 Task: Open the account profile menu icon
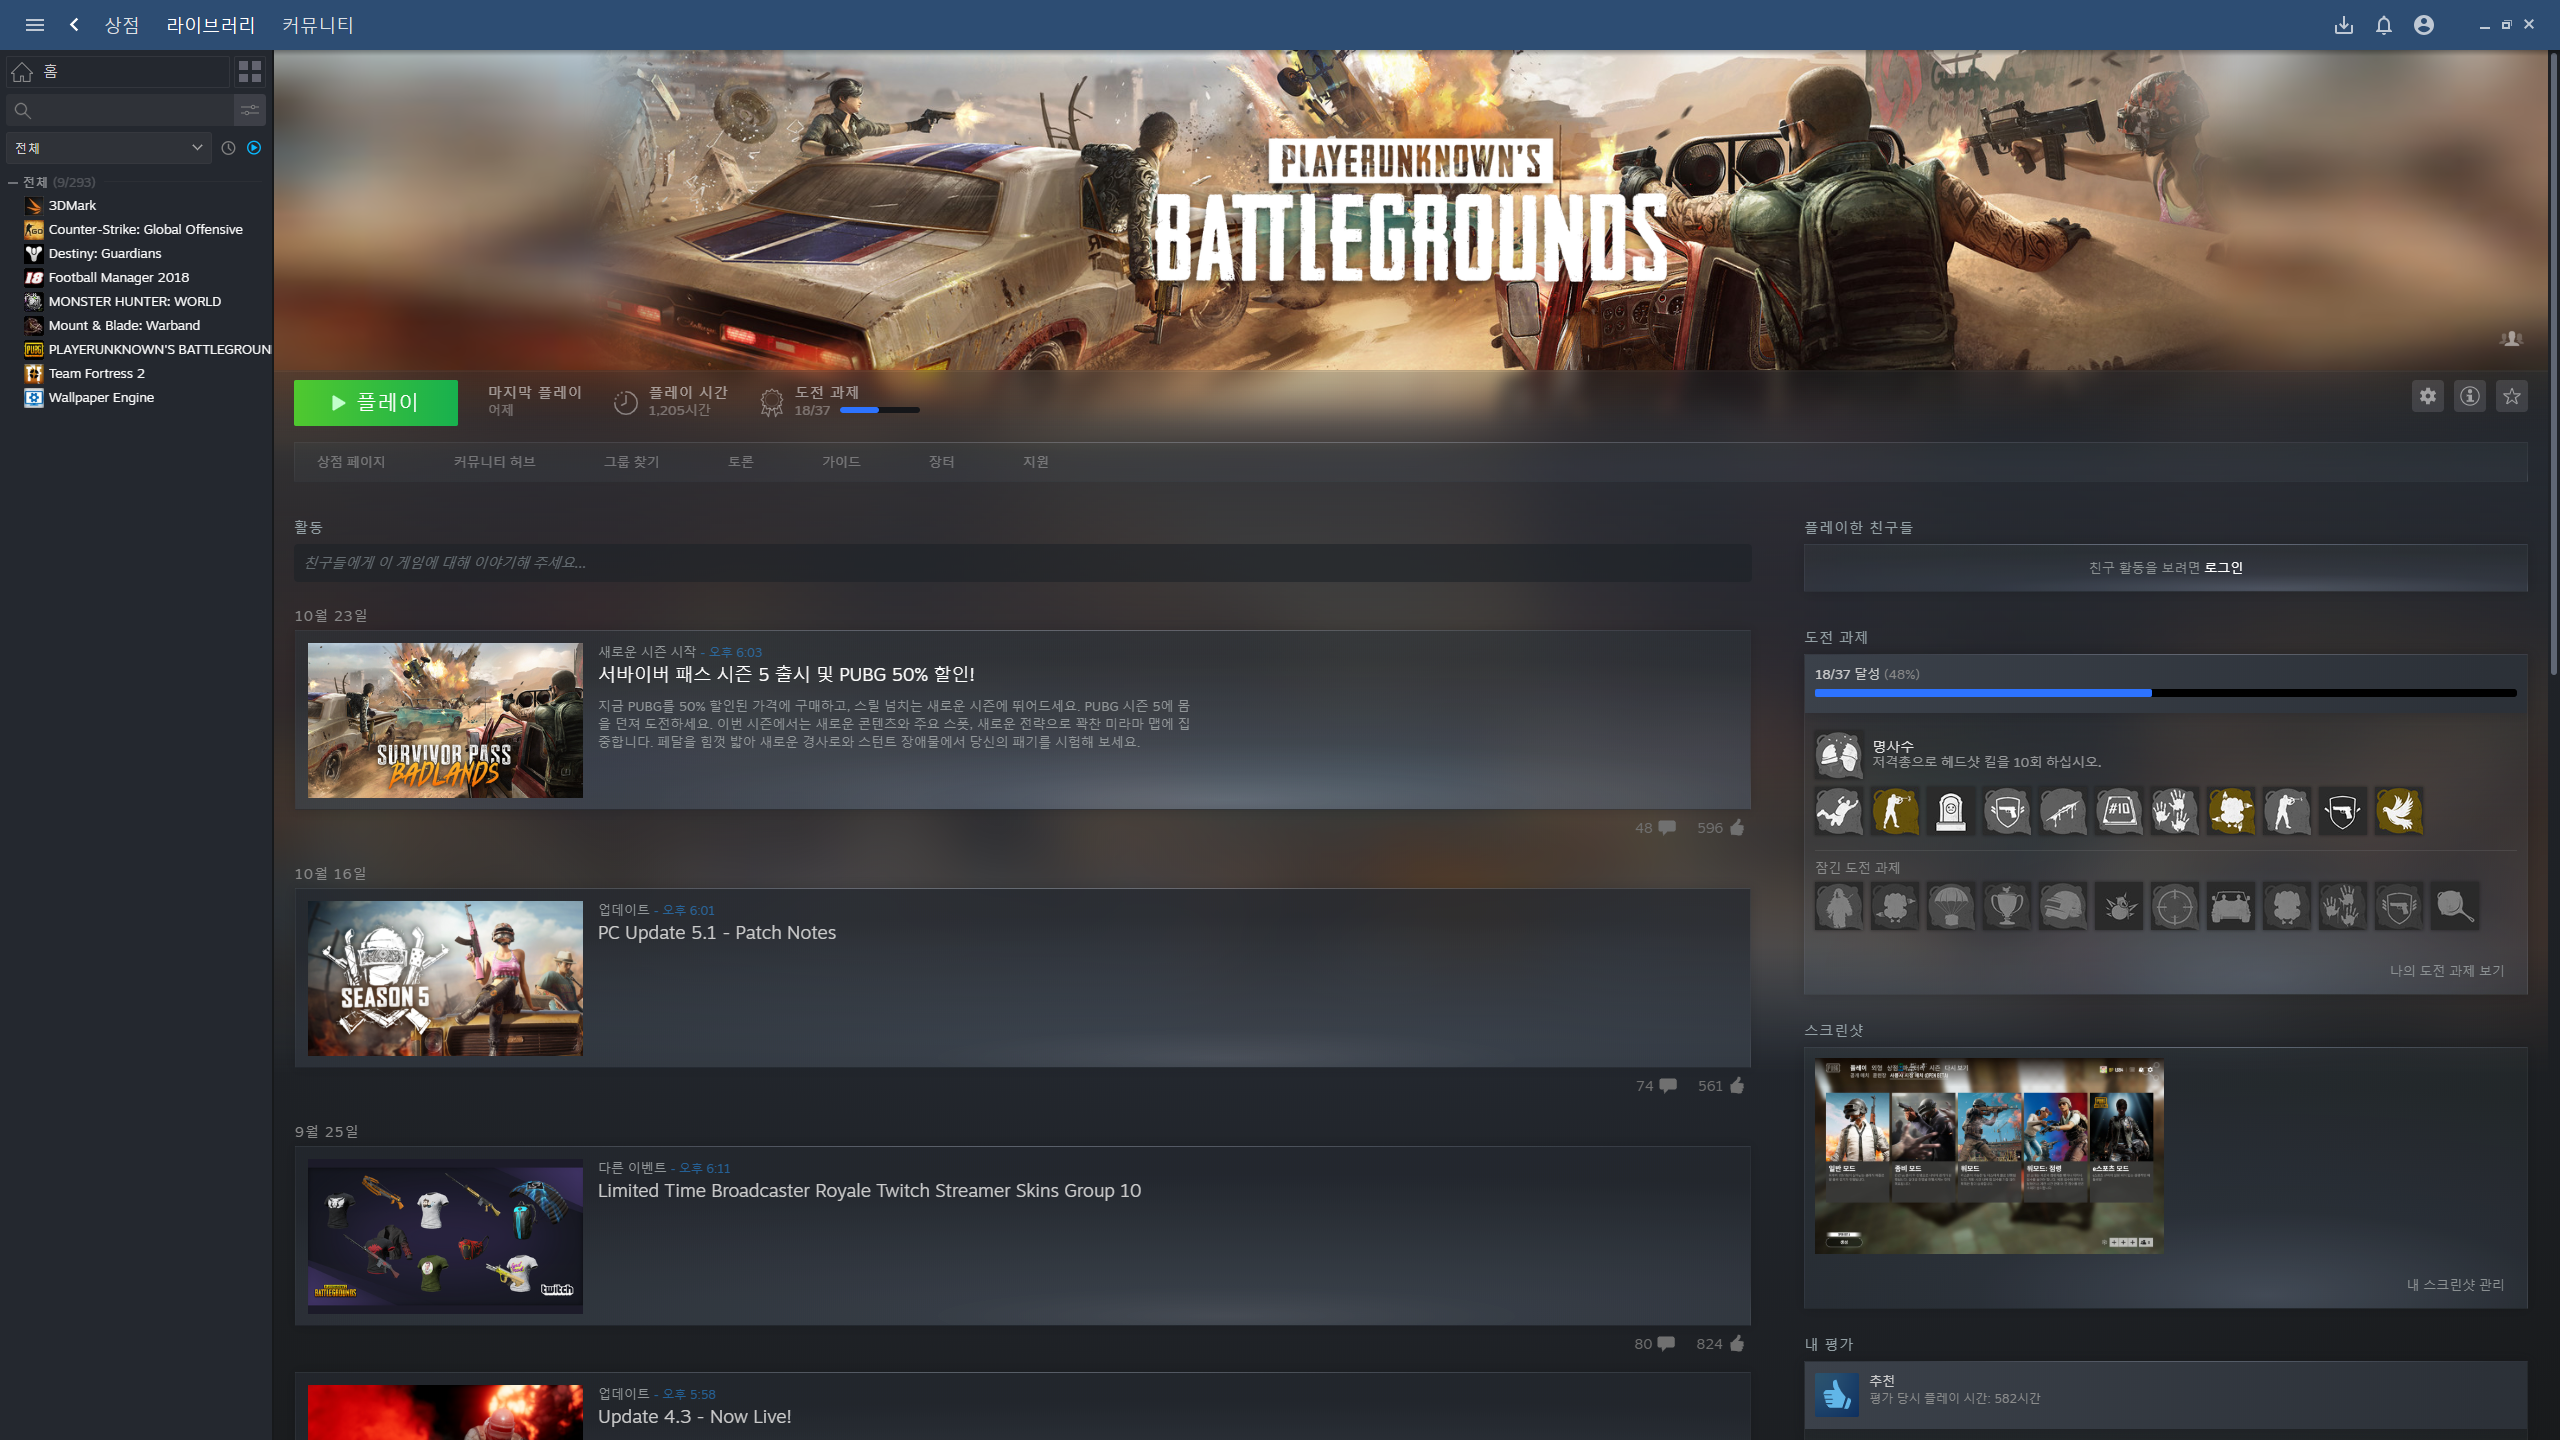pyautogui.click(x=2423, y=25)
